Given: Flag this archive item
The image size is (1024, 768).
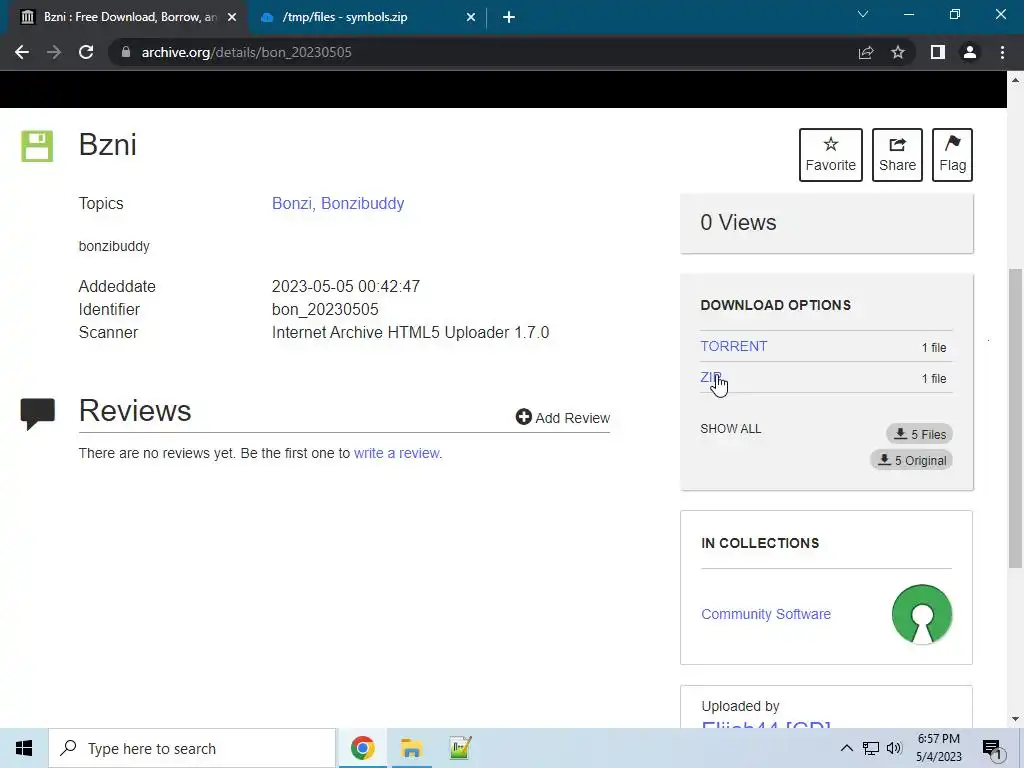Looking at the screenshot, I should coord(952,155).
